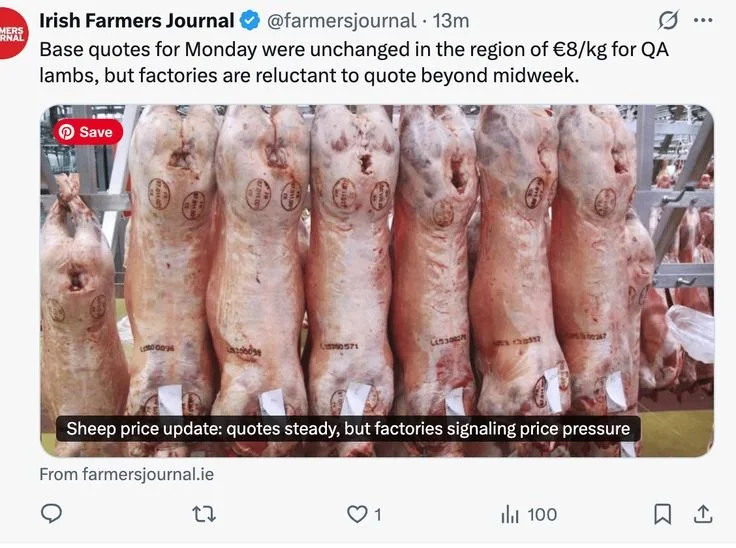Click the Pinterest Save button on the image
This screenshot has width=736, height=548.
coord(88,132)
